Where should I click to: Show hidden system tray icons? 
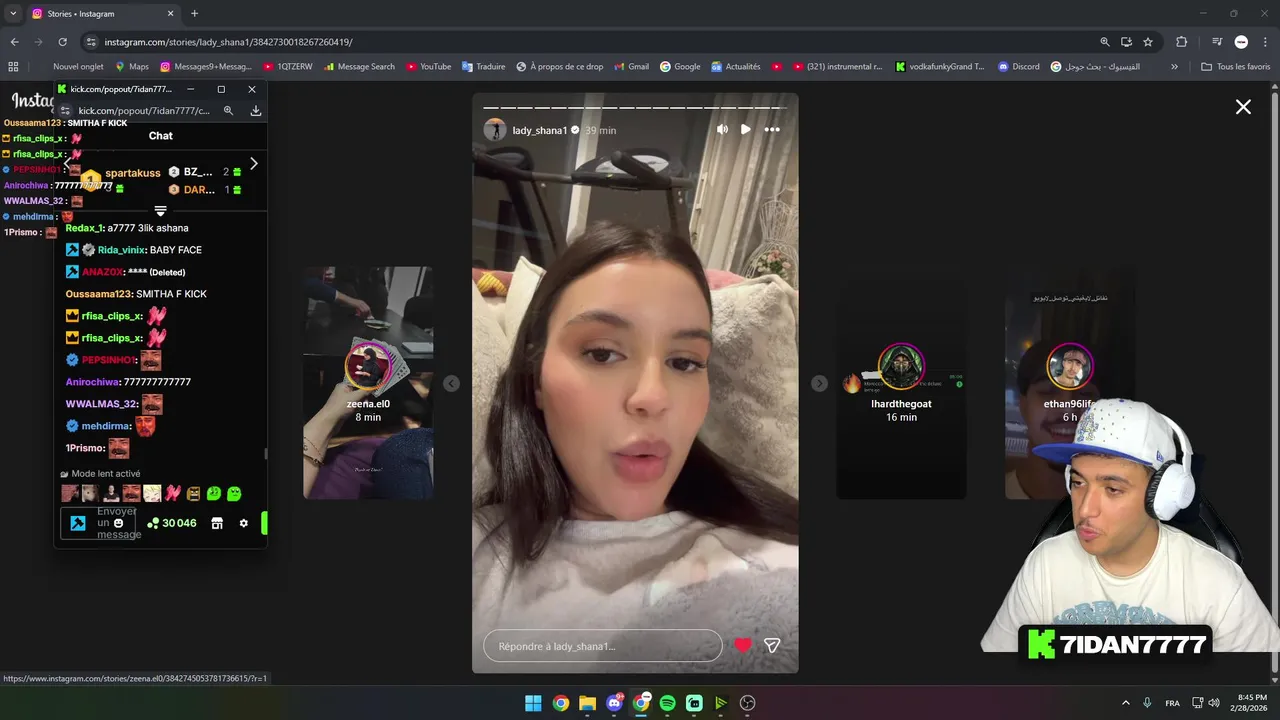pyautogui.click(x=1125, y=703)
